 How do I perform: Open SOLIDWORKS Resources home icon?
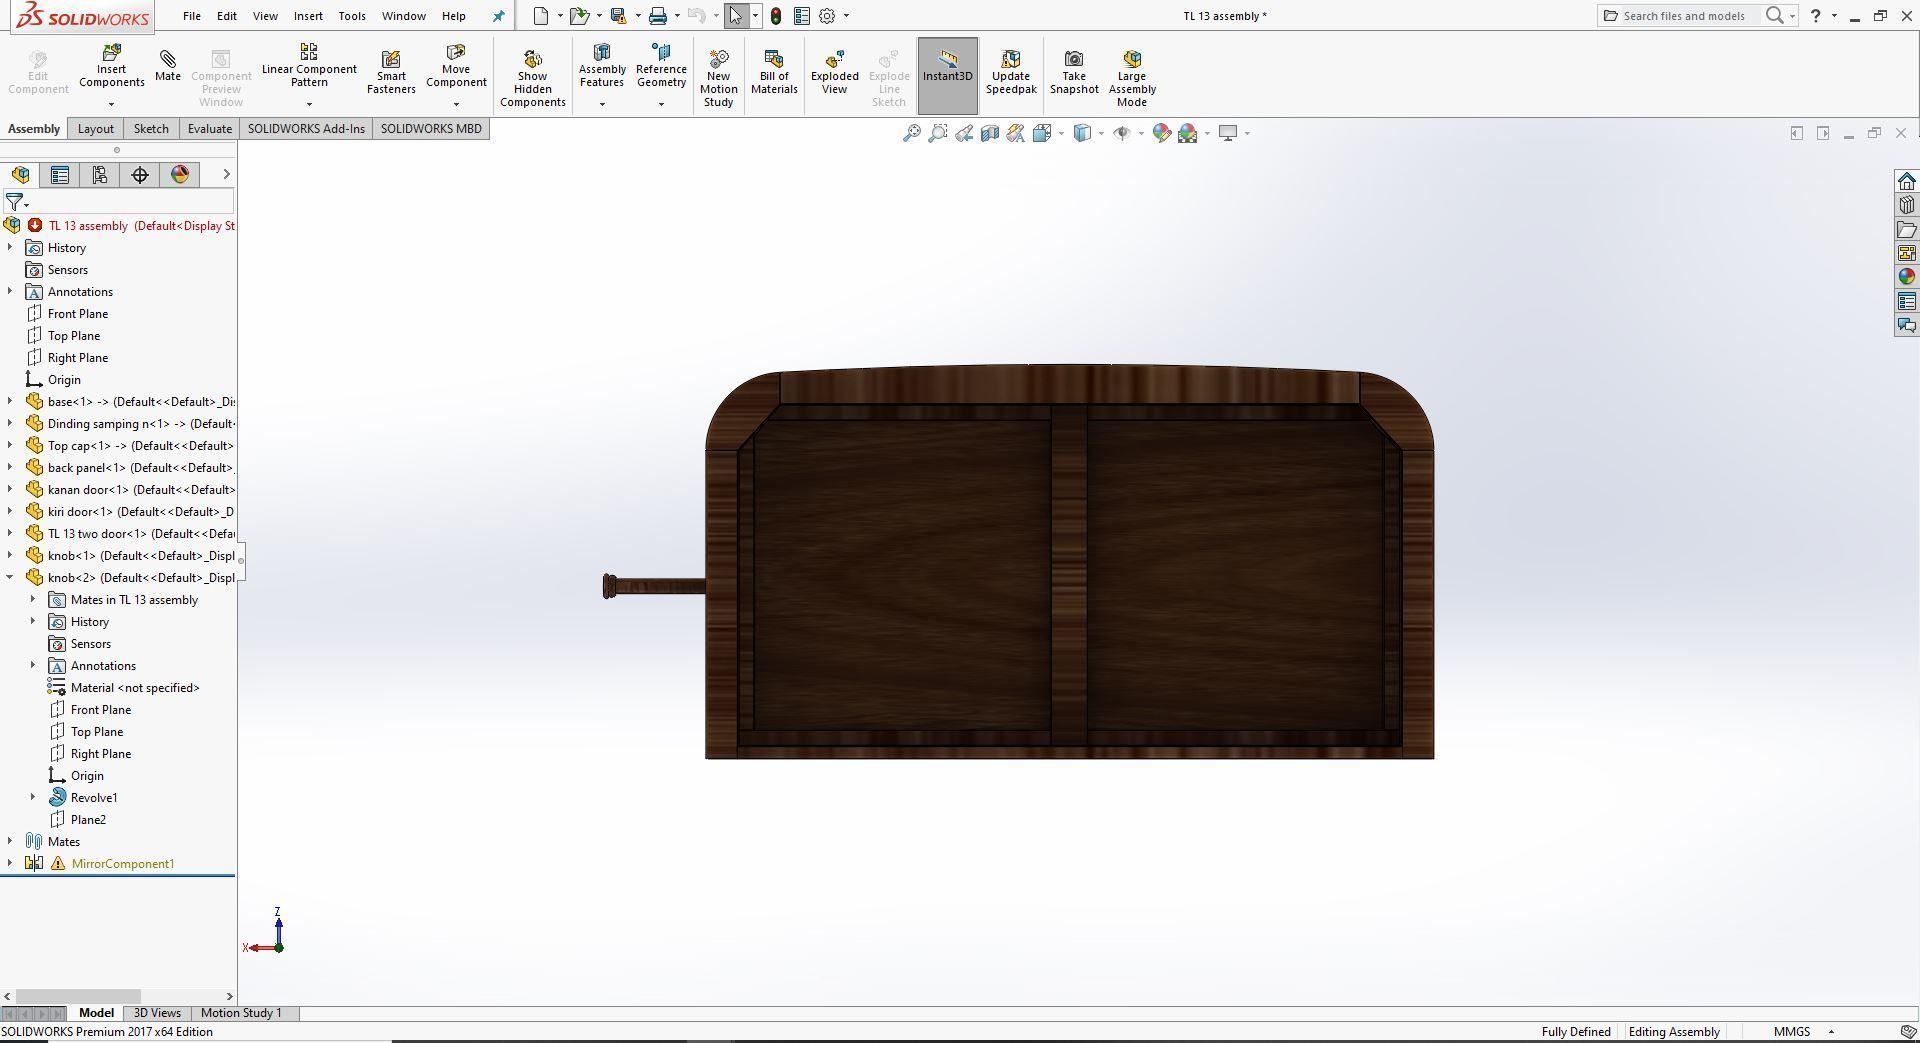(1906, 181)
